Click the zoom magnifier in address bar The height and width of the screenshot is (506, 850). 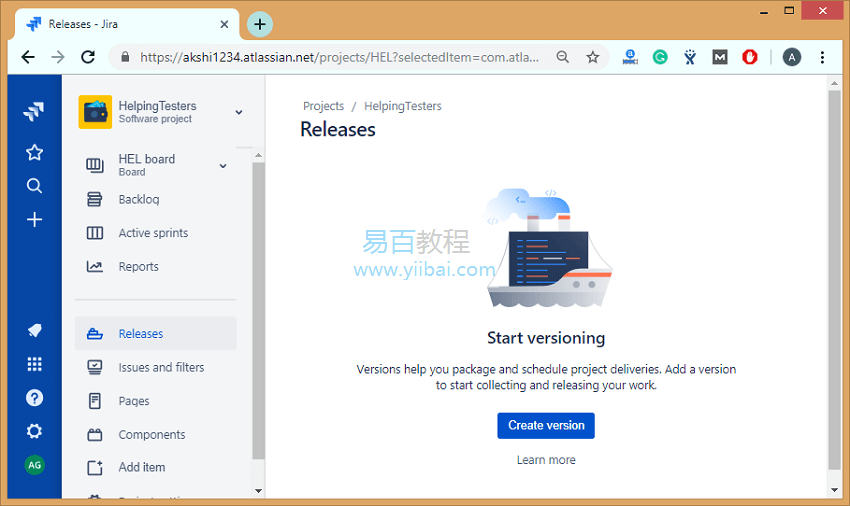click(x=563, y=57)
